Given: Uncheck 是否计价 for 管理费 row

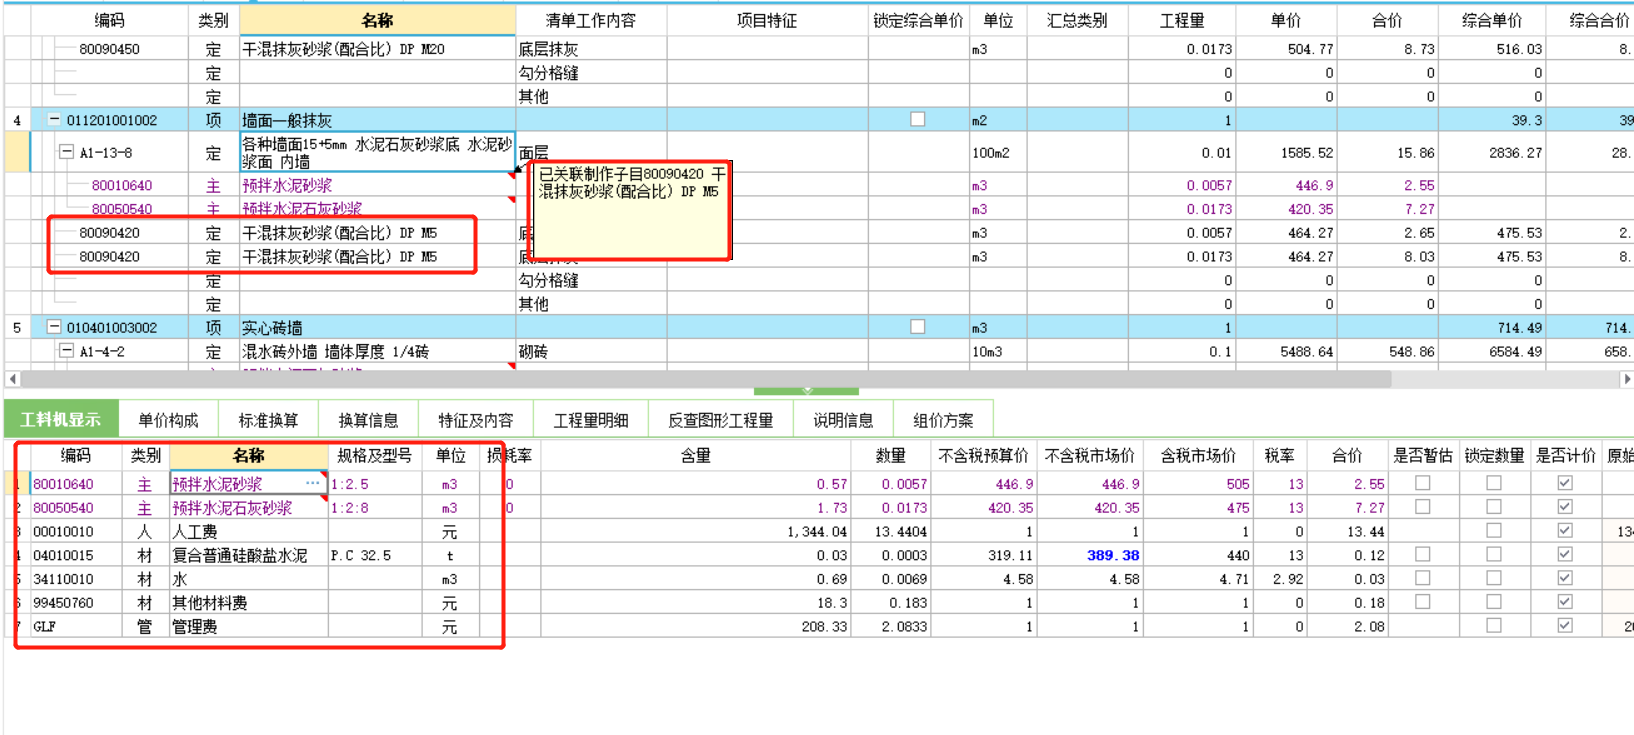Looking at the screenshot, I should [x=1564, y=626].
